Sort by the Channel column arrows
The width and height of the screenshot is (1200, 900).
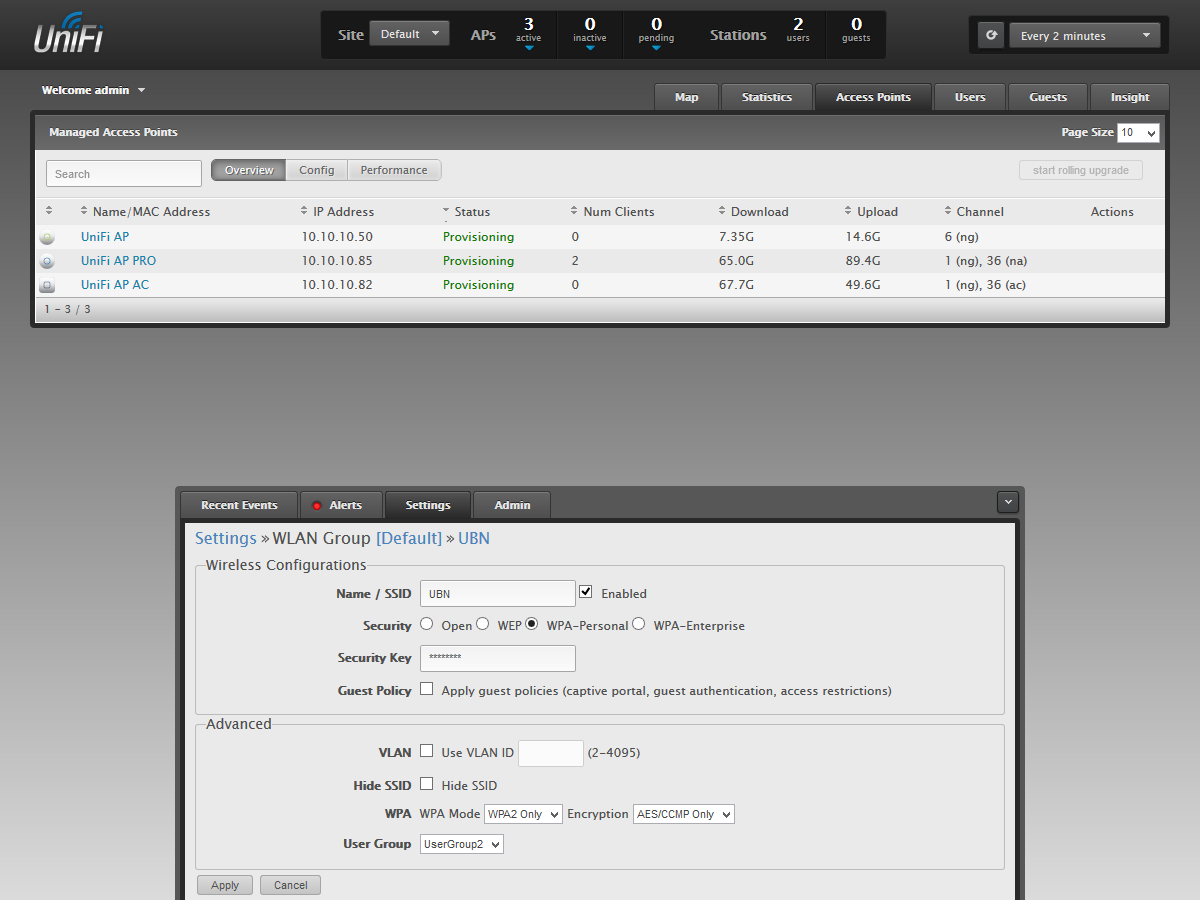(948, 211)
